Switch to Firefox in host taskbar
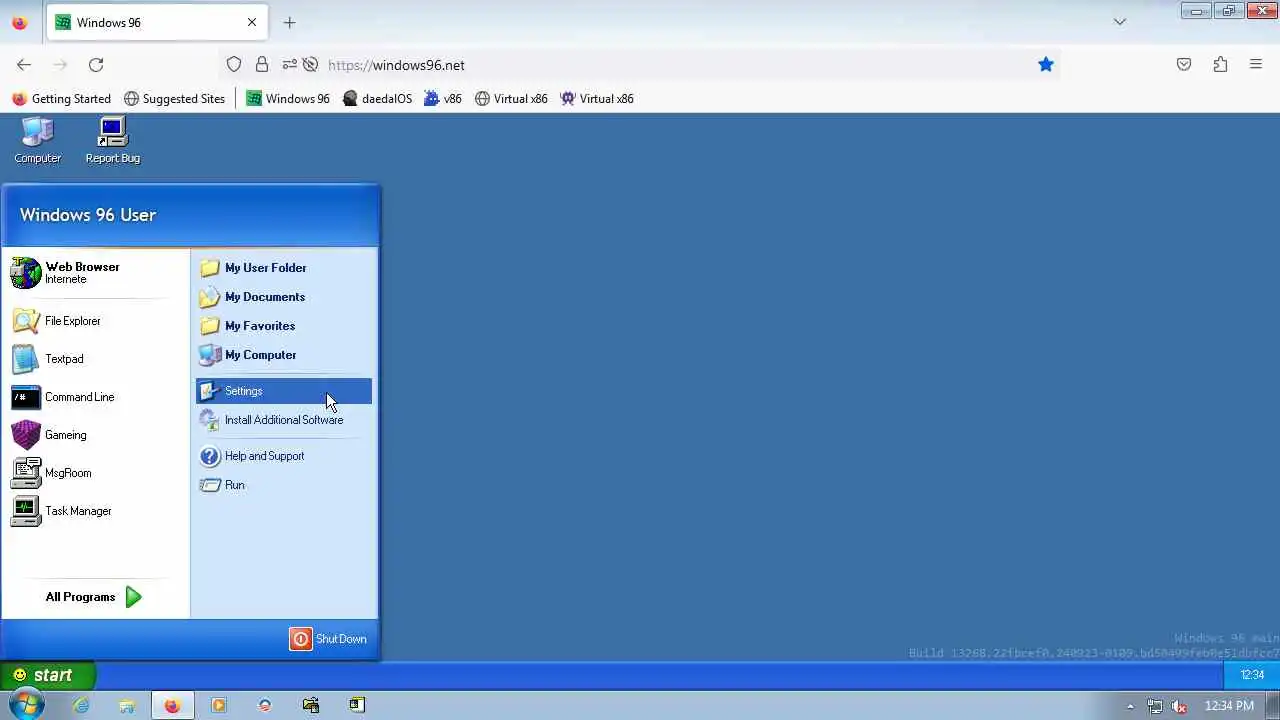Image resolution: width=1280 pixels, height=720 pixels. tap(173, 705)
